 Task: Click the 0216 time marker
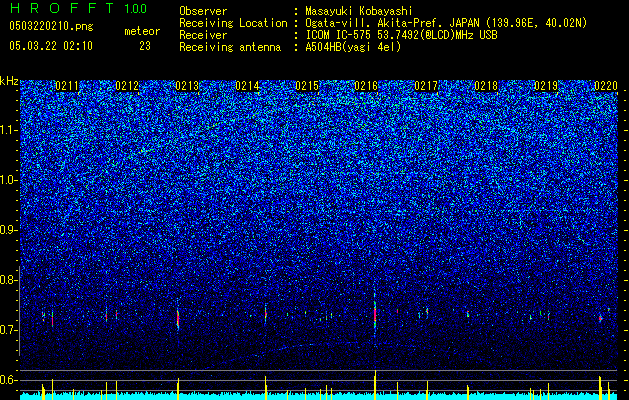tap(366, 86)
